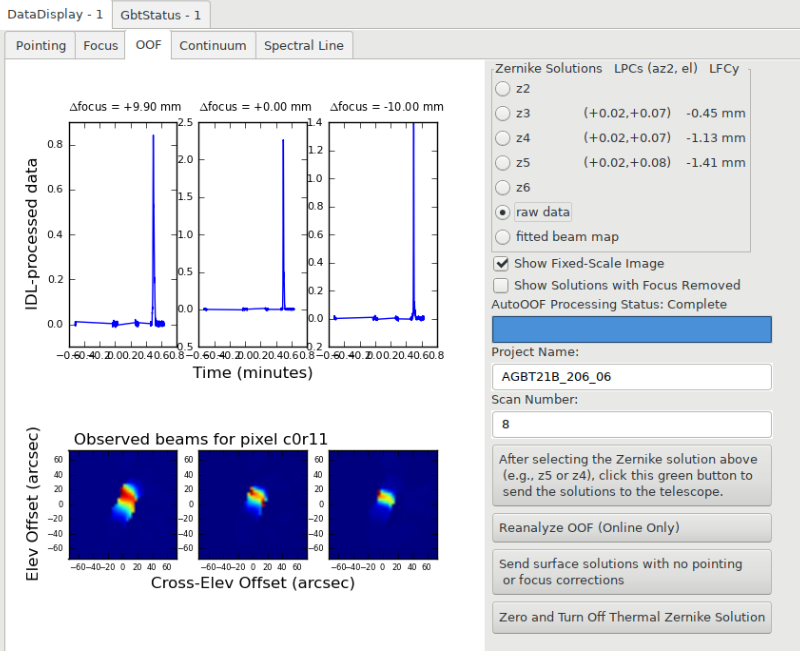Viewport: 800px width, 651px height.
Task: Click the LFCy column header
Action: click(x=724, y=68)
